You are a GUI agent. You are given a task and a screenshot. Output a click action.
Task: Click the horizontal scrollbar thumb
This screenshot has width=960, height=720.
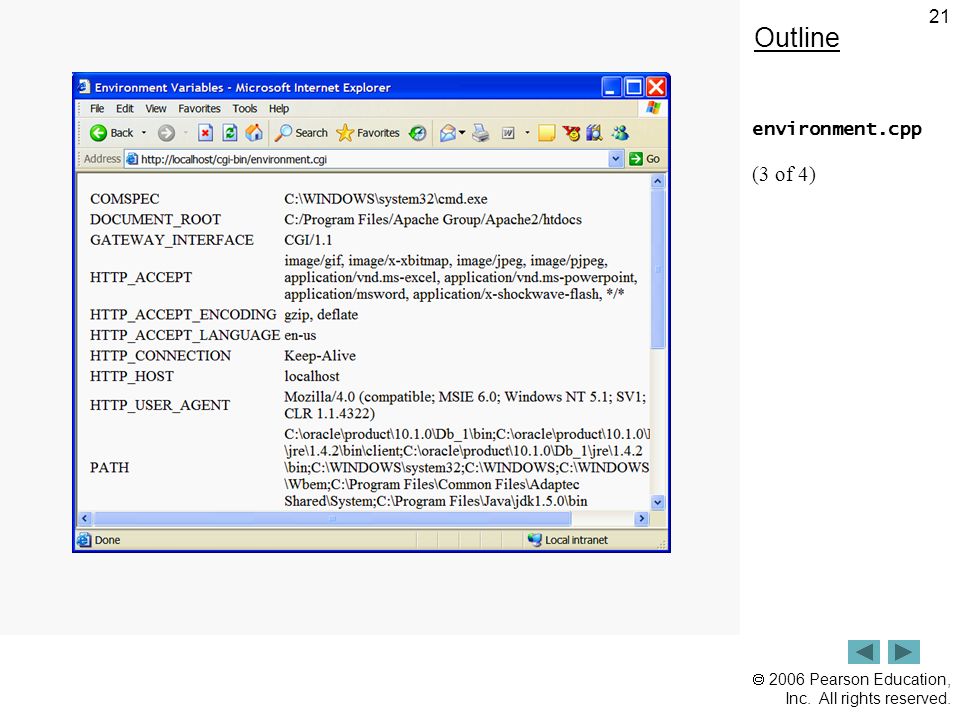[332, 519]
